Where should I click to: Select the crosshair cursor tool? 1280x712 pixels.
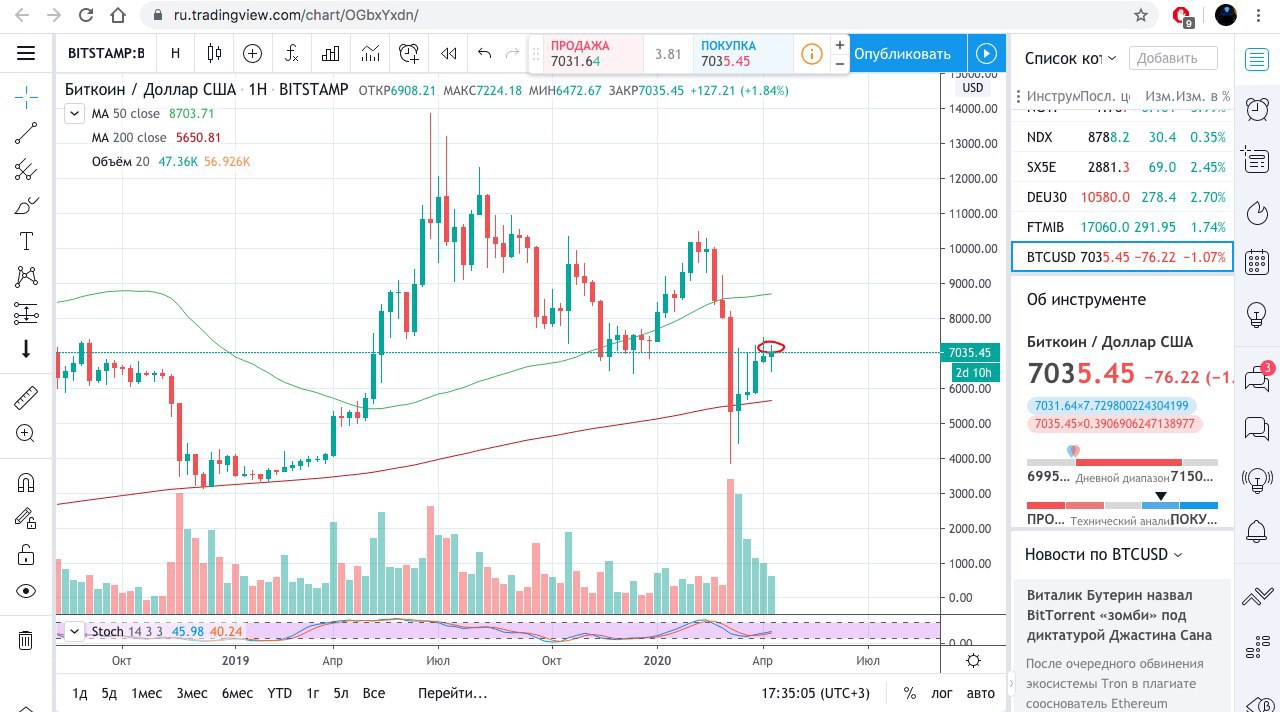(26, 97)
